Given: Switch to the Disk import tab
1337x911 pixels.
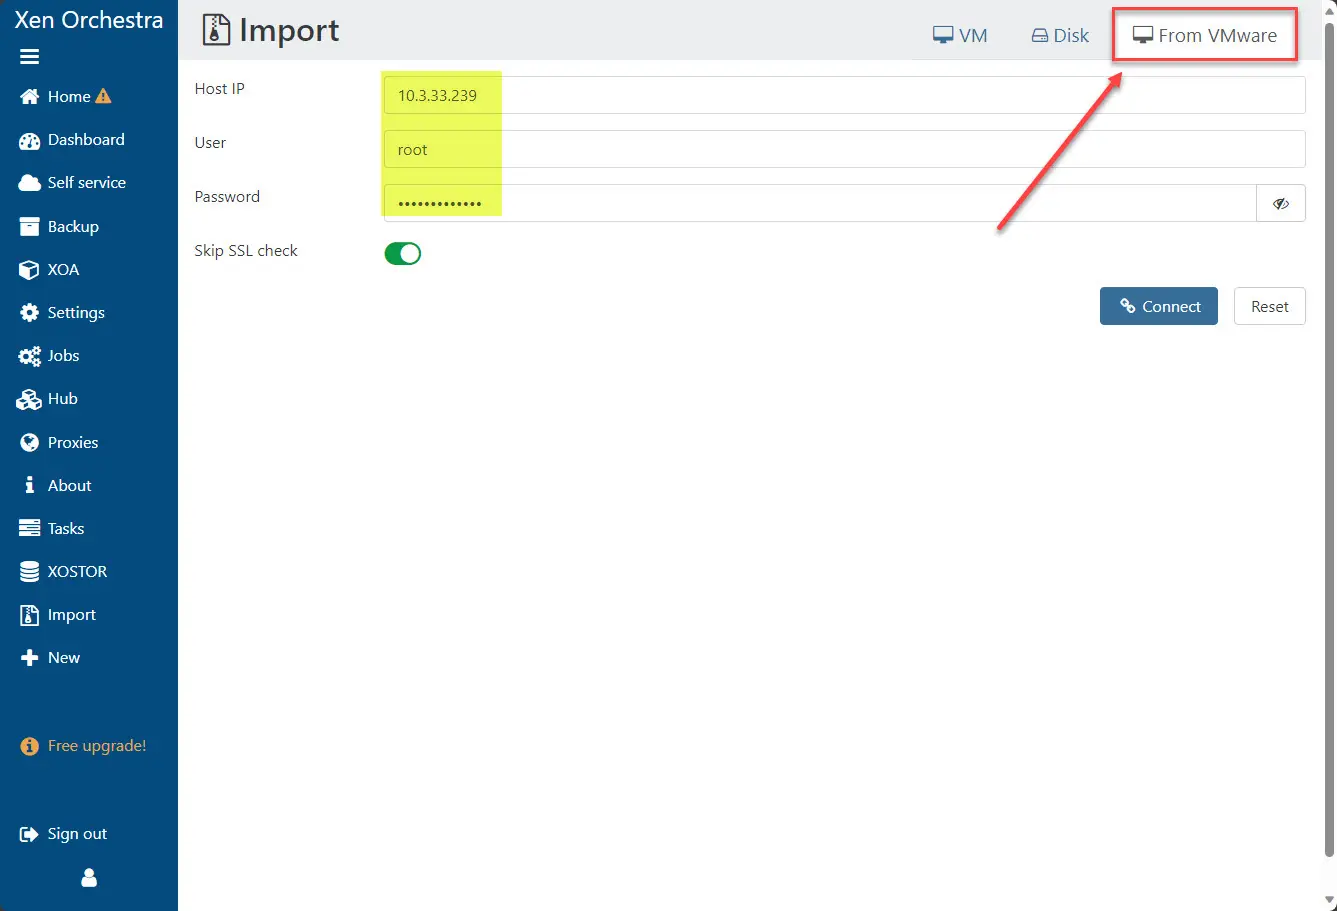Looking at the screenshot, I should pos(1060,36).
